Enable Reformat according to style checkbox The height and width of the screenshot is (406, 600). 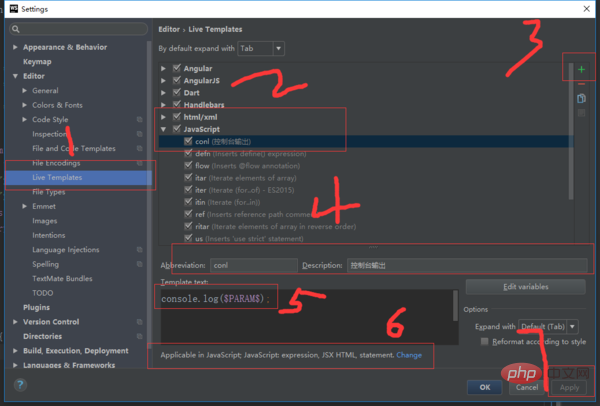484,341
